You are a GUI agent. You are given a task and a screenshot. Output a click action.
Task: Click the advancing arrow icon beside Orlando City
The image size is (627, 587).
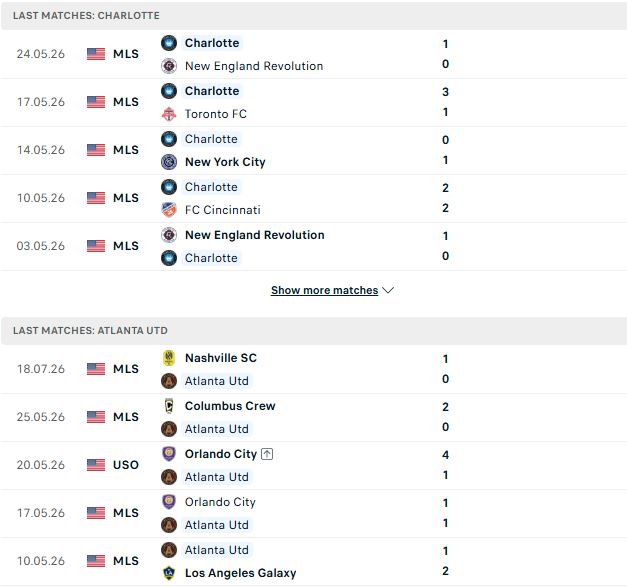pos(267,454)
